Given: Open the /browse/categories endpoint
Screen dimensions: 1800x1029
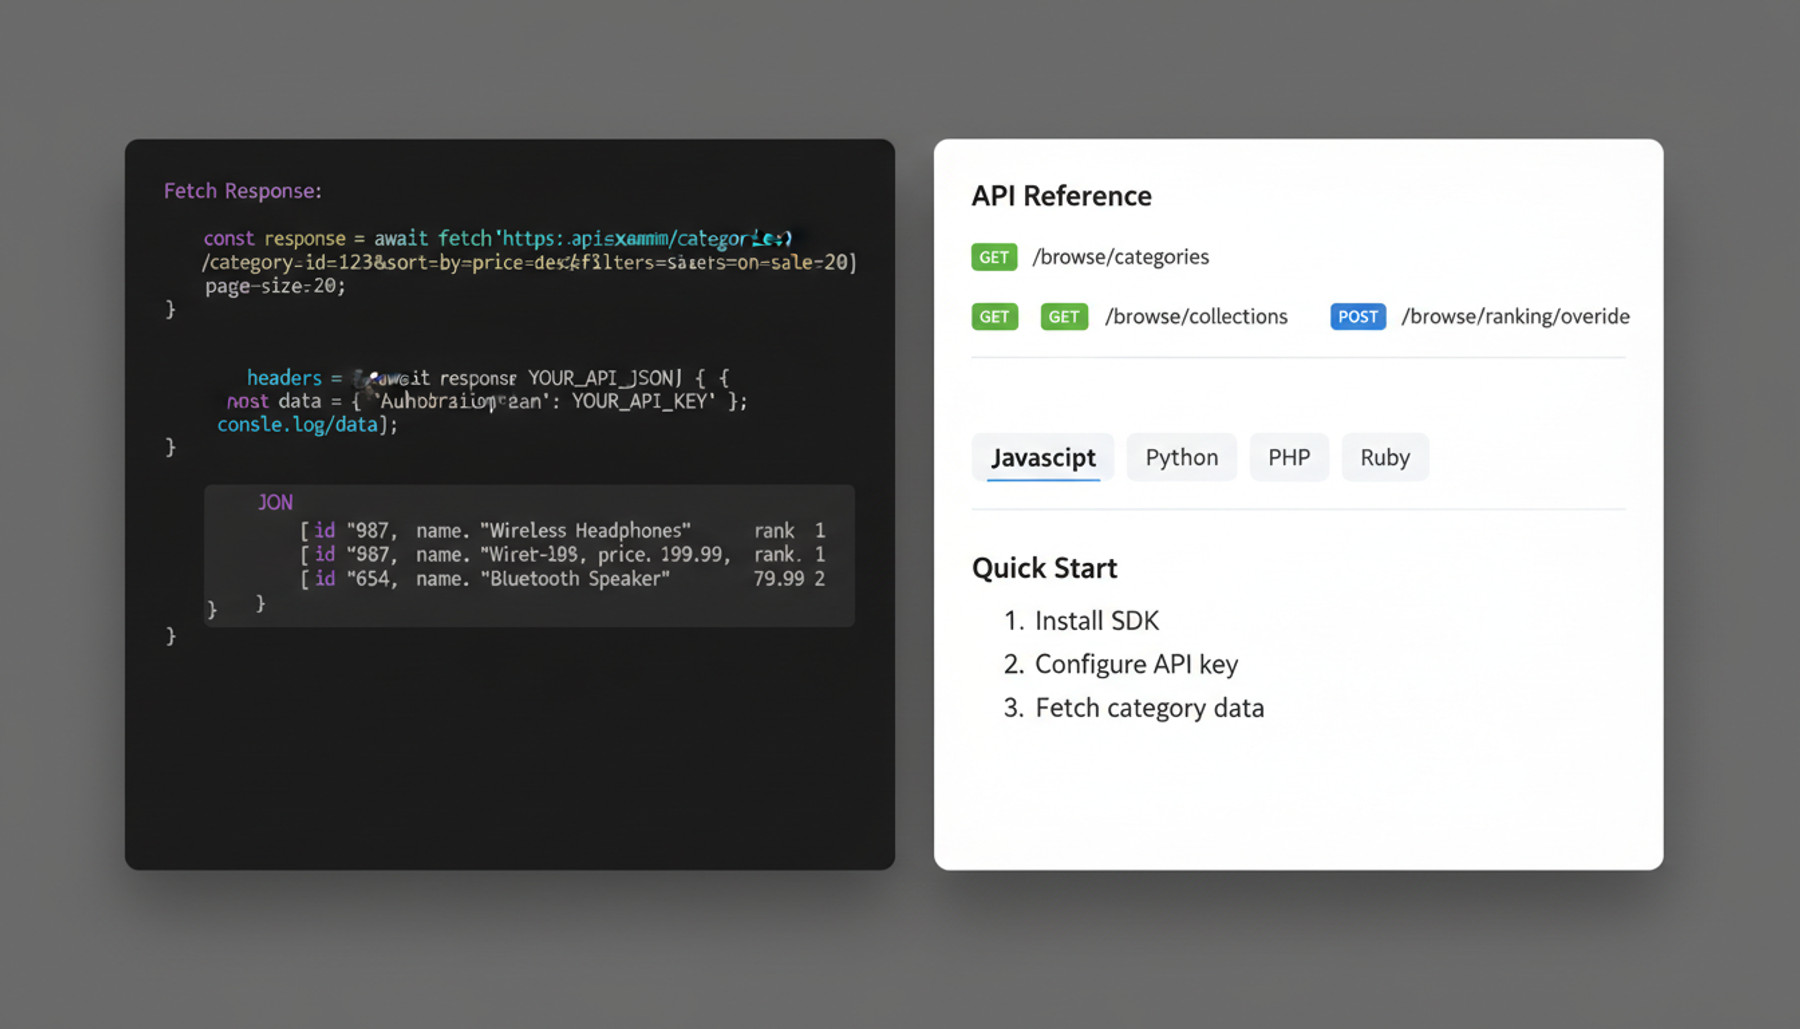Looking at the screenshot, I should (x=1121, y=257).
